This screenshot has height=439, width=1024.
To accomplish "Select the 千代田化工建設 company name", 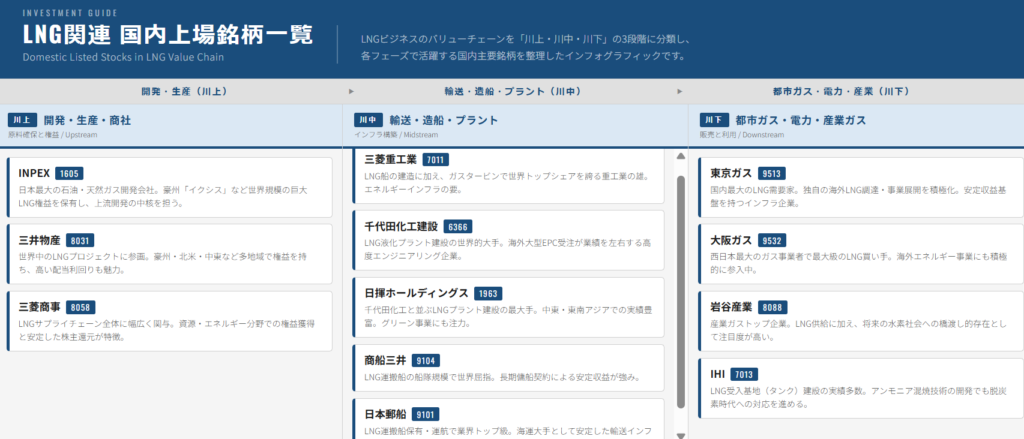I will (x=401, y=227).
